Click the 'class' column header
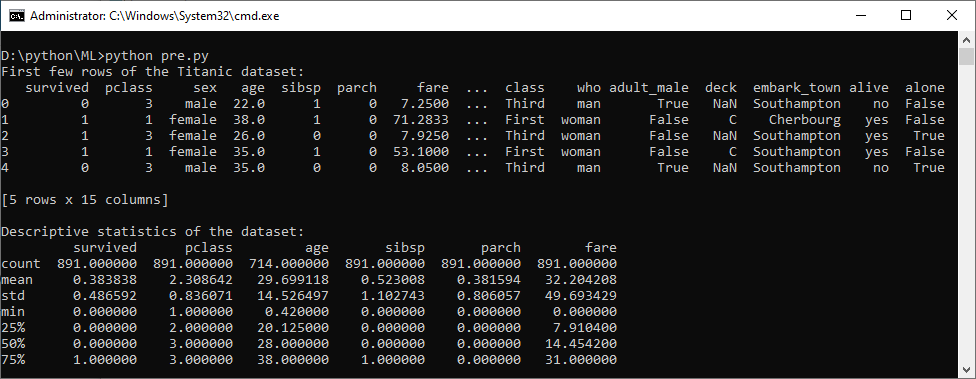 click(x=524, y=88)
